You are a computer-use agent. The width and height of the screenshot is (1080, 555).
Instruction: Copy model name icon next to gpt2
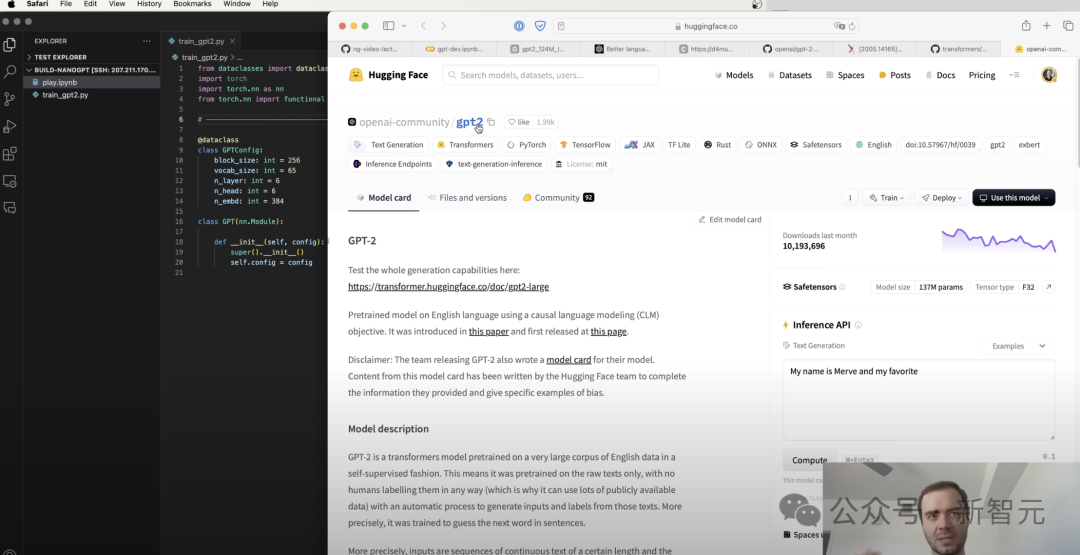[491, 123]
